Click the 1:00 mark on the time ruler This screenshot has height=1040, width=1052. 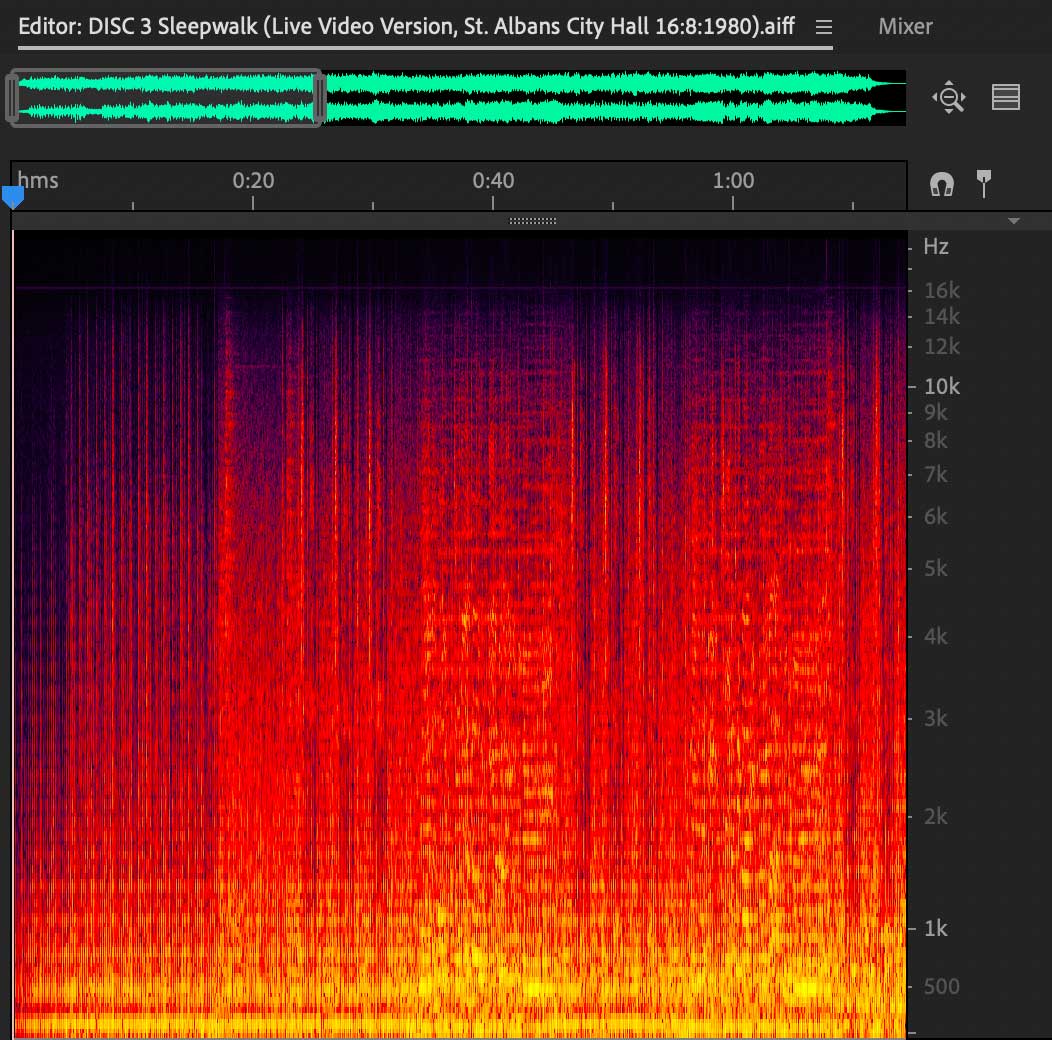(733, 181)
